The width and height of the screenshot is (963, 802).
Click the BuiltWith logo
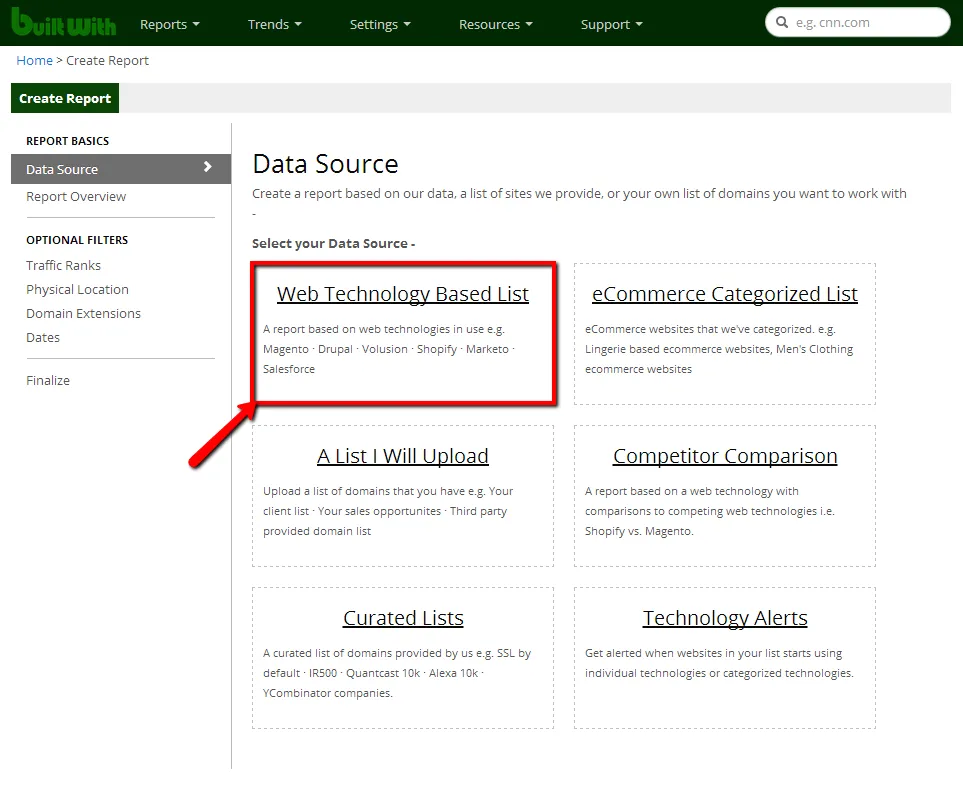[62, 23]
